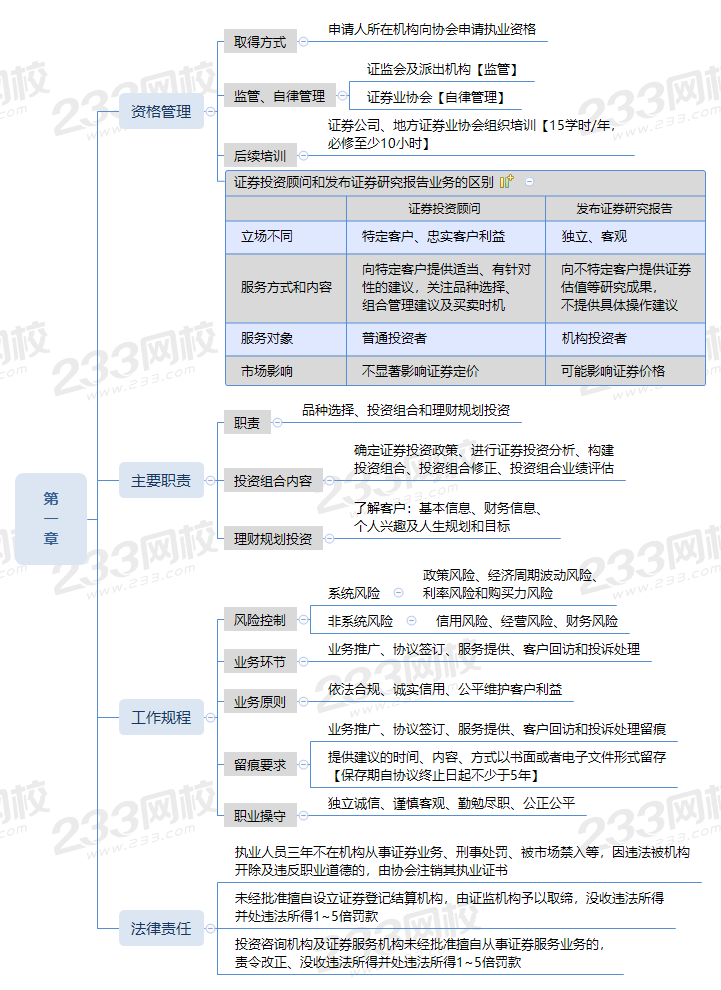
Task: Select the 监管、自律管理 subtopic
Action: pyautogui.click(x=280, y=96)
